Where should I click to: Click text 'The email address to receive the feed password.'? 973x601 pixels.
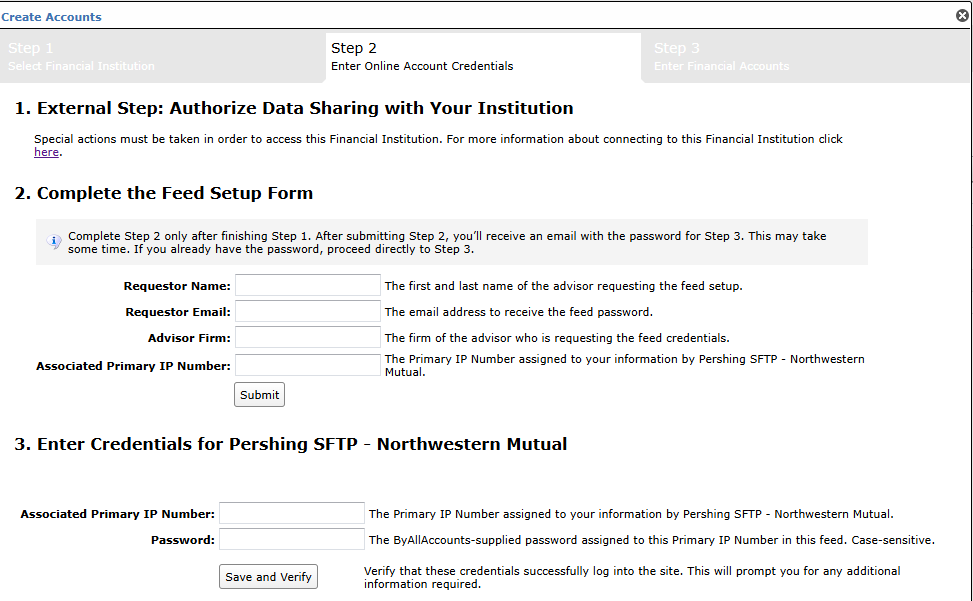point(519,312)
